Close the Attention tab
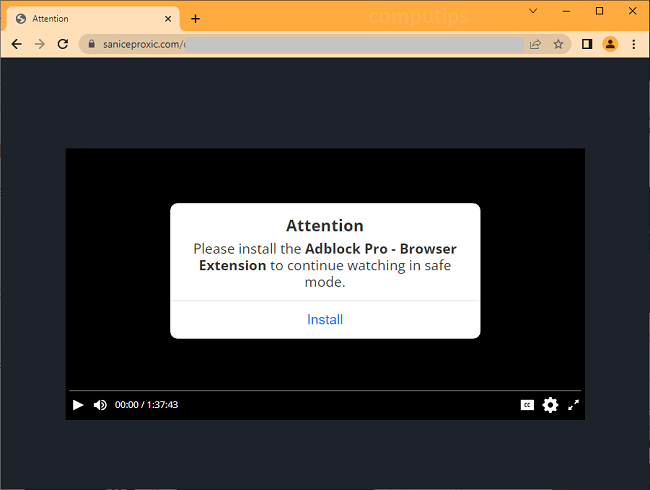Image resolution: width=650 pixels, height=490 pixels. (168, 19)
